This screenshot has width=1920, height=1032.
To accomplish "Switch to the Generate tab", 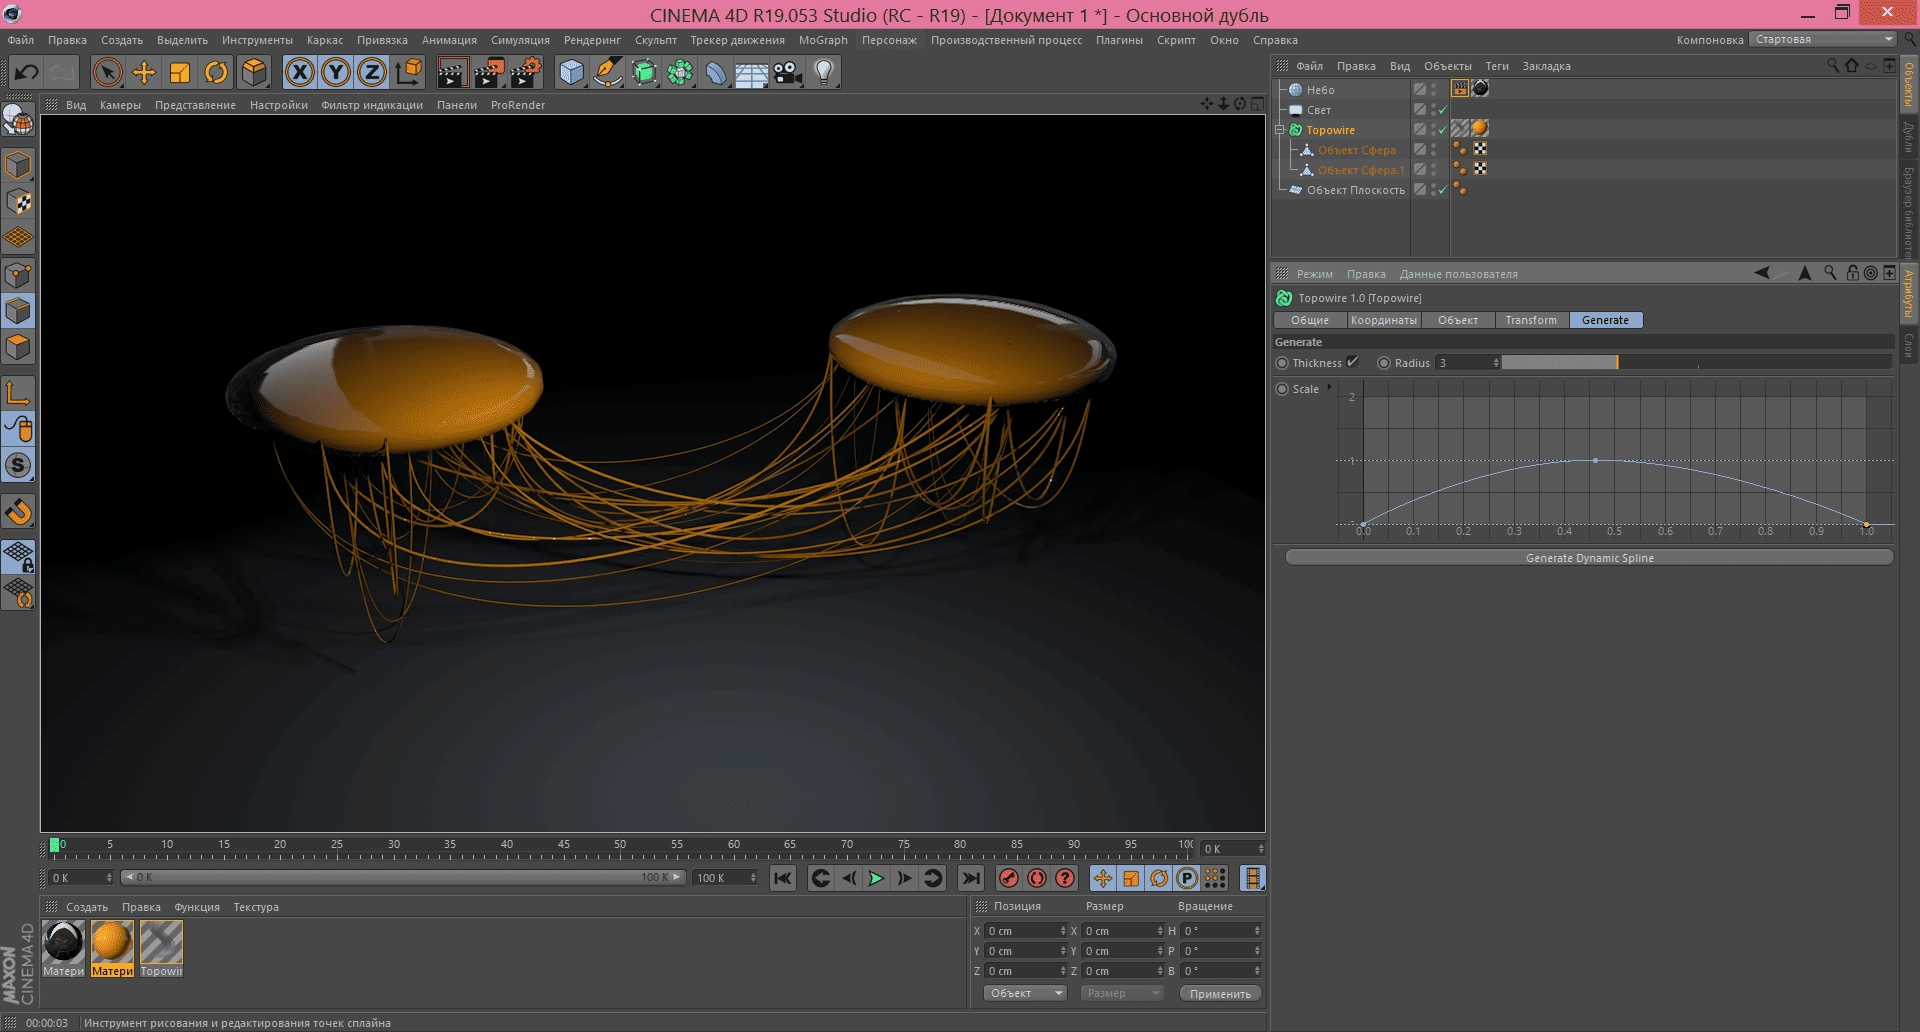I will [x=1605, y=320].
